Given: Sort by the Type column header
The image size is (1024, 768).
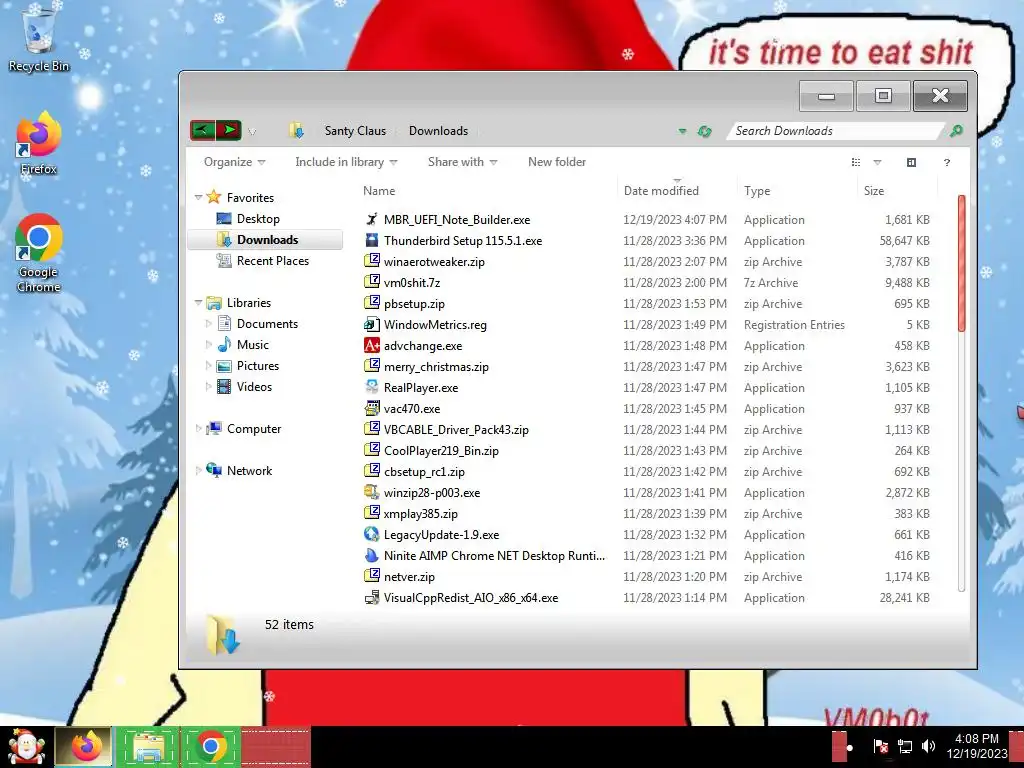Looking at the screenshot, I should 757,191.
